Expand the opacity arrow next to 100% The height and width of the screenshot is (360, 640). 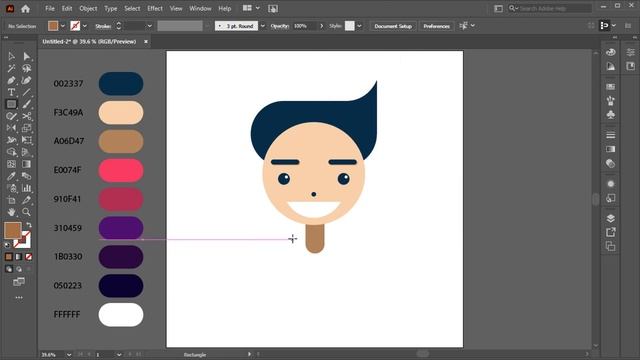point(322,26)
